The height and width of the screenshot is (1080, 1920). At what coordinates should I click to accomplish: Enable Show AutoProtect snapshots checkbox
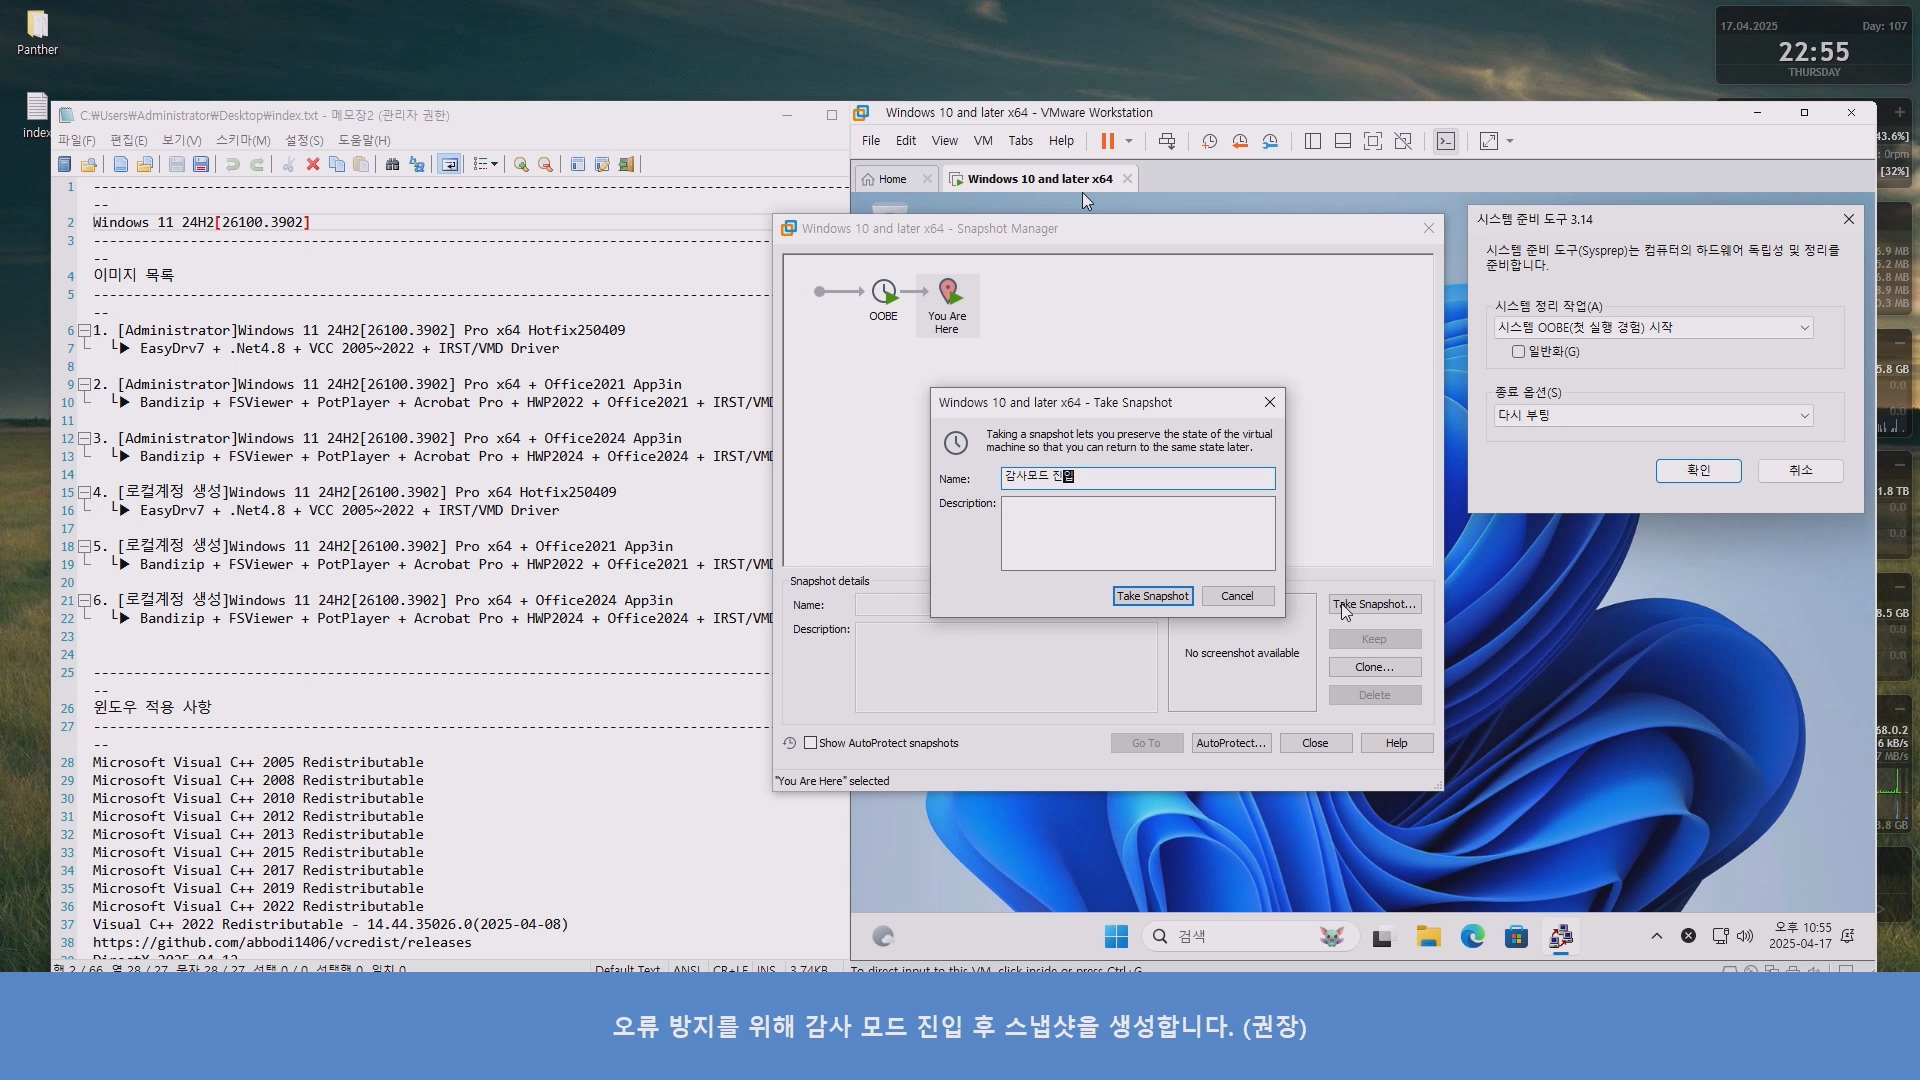click(x=811, y=743)
